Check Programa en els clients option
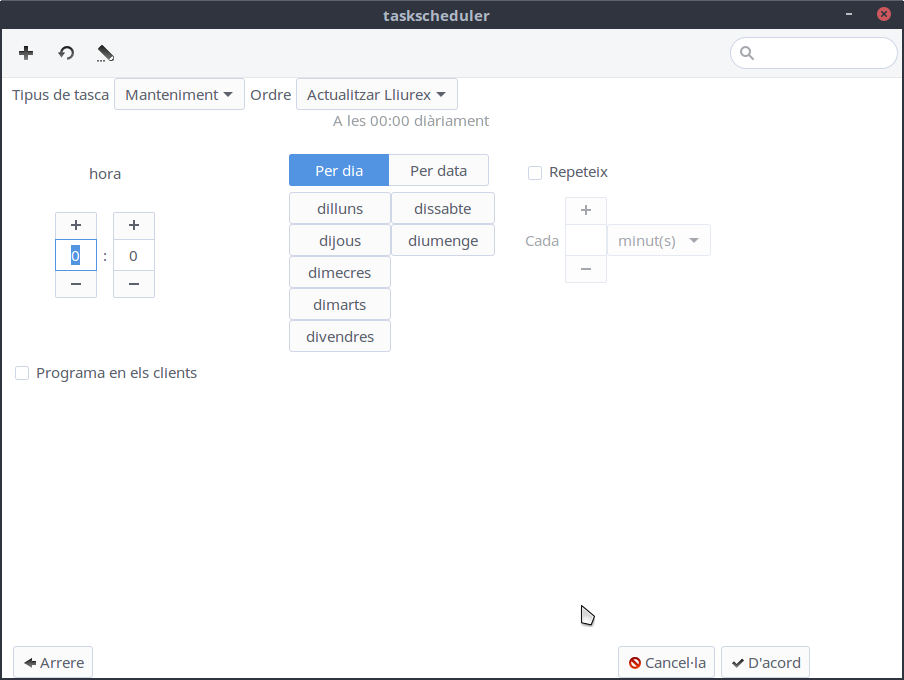The height and width of the screenshot is (680, 904). coord(22,373)
